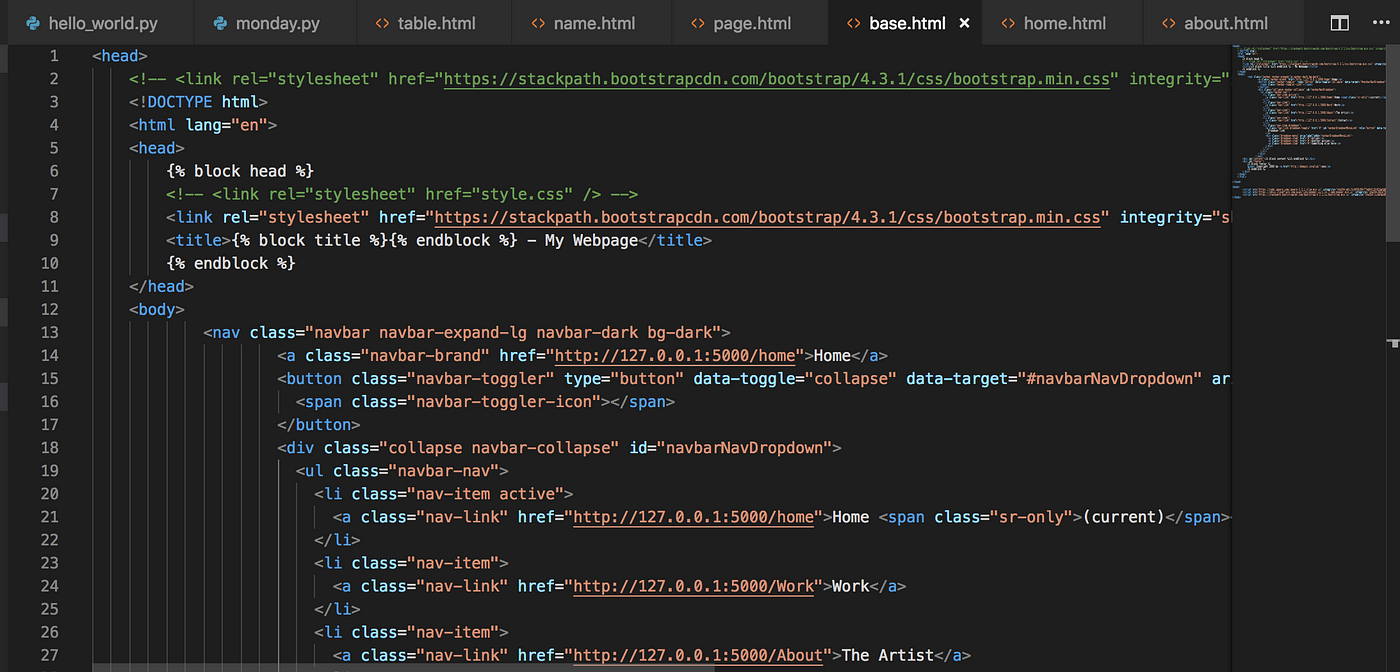Switch to the hello_world.py tab

[94, 22]
